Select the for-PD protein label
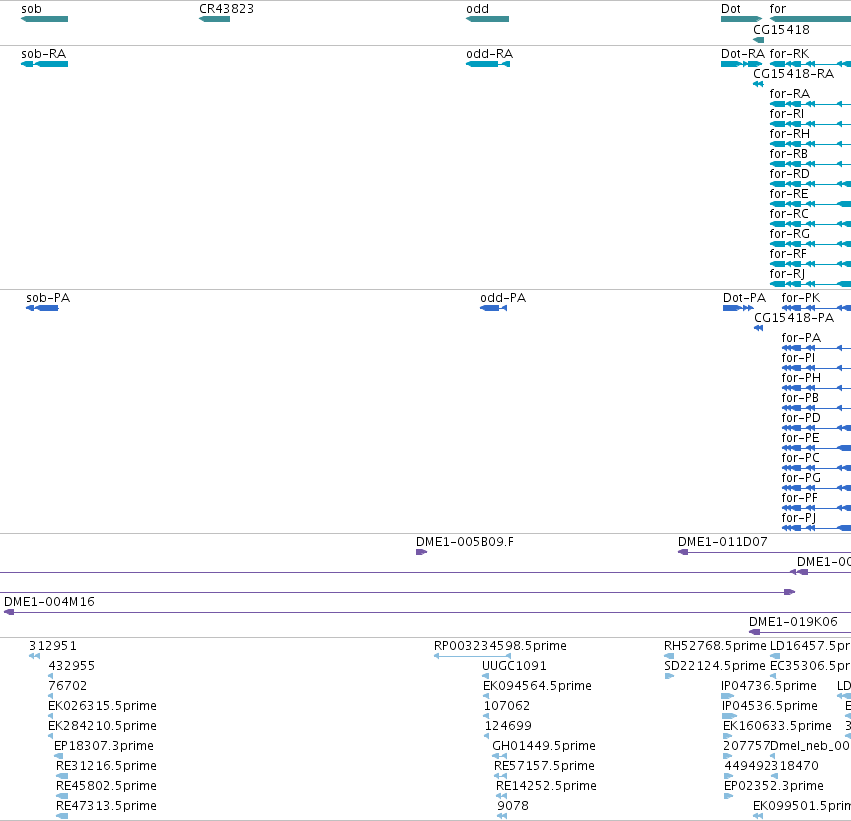 pos(801,418)
